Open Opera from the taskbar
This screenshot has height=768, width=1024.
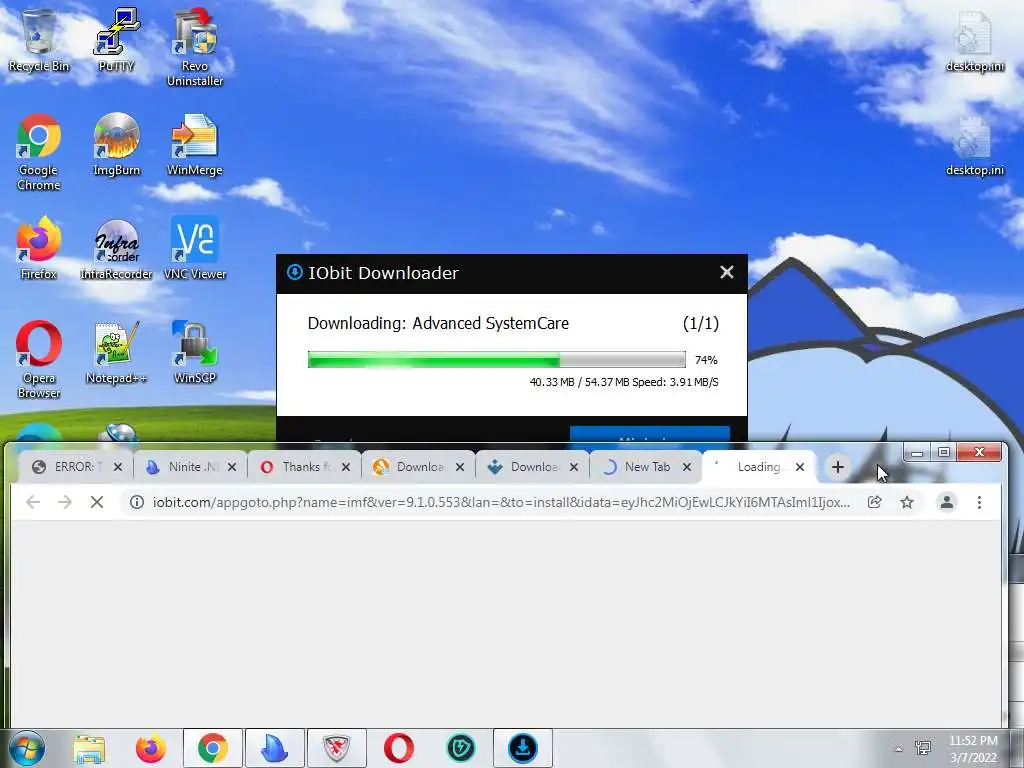pyautogui.click(x=399, y=748)
